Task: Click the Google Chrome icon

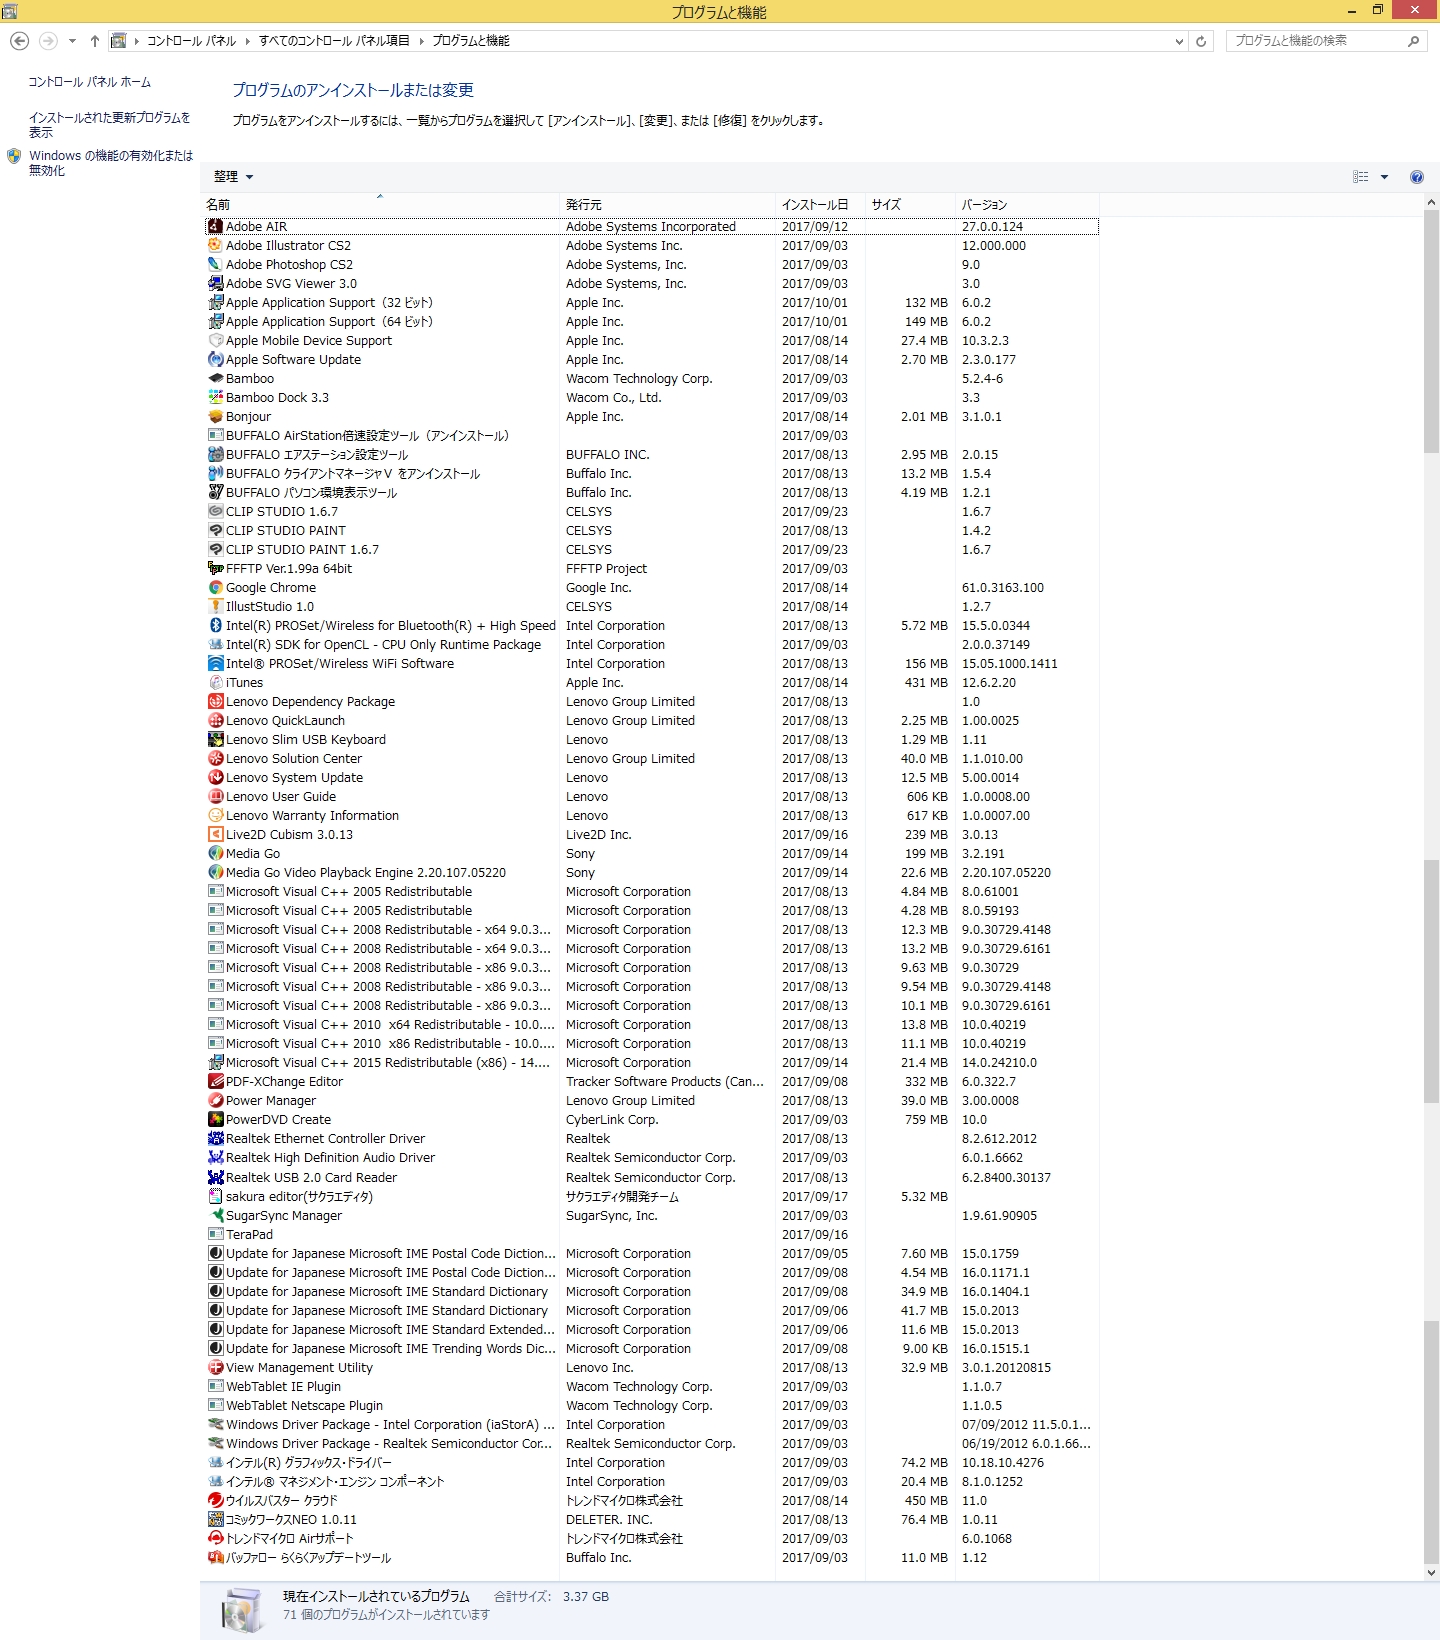Action: pos(215,588)
